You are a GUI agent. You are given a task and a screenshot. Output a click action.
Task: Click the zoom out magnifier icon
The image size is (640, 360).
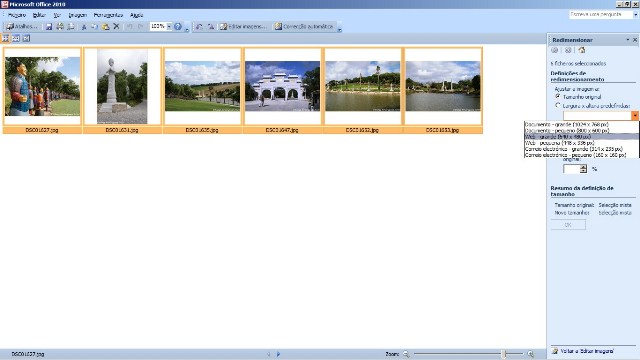click(x=406, y=354)
